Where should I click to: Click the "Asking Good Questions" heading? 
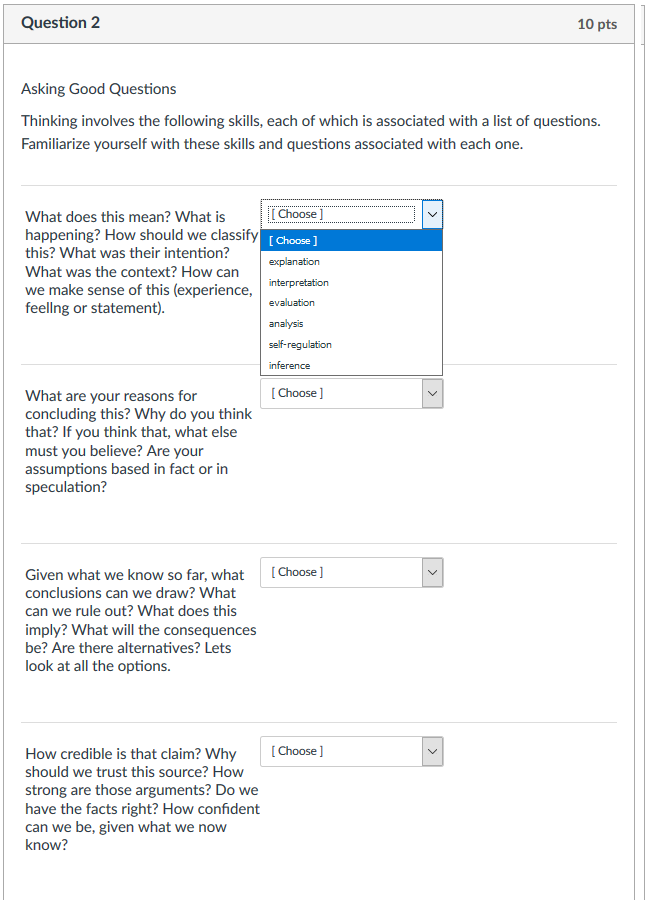pos(99,89)
